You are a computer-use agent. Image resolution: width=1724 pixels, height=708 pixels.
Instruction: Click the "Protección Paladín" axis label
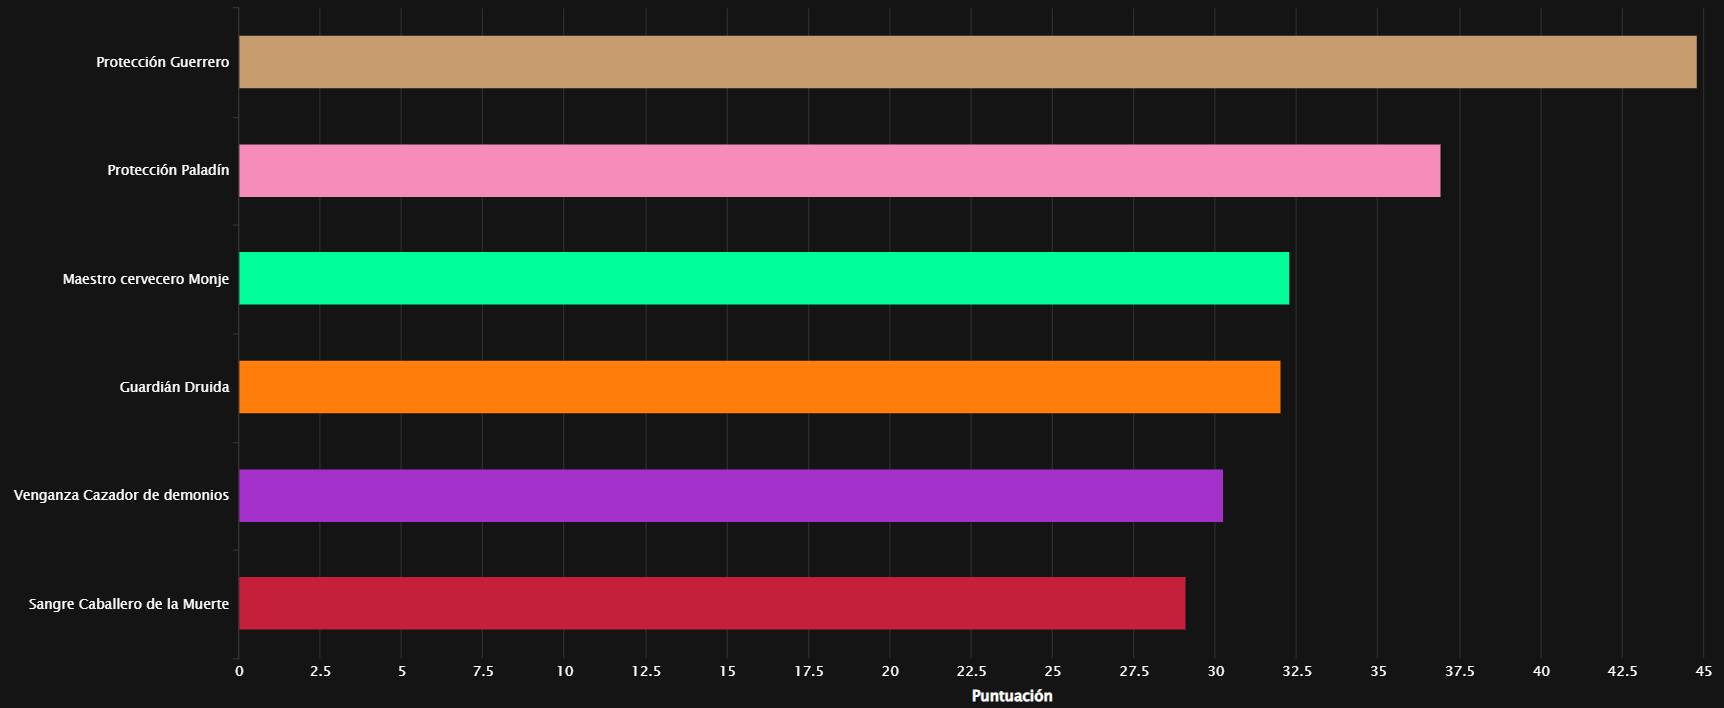pos(168,170)
